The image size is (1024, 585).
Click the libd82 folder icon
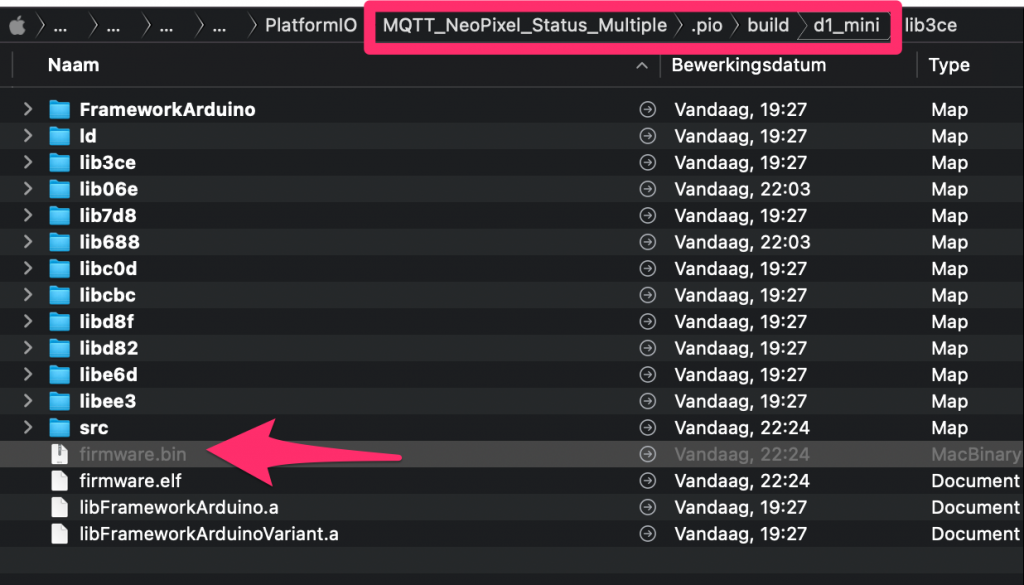click(x=61, y=348)
